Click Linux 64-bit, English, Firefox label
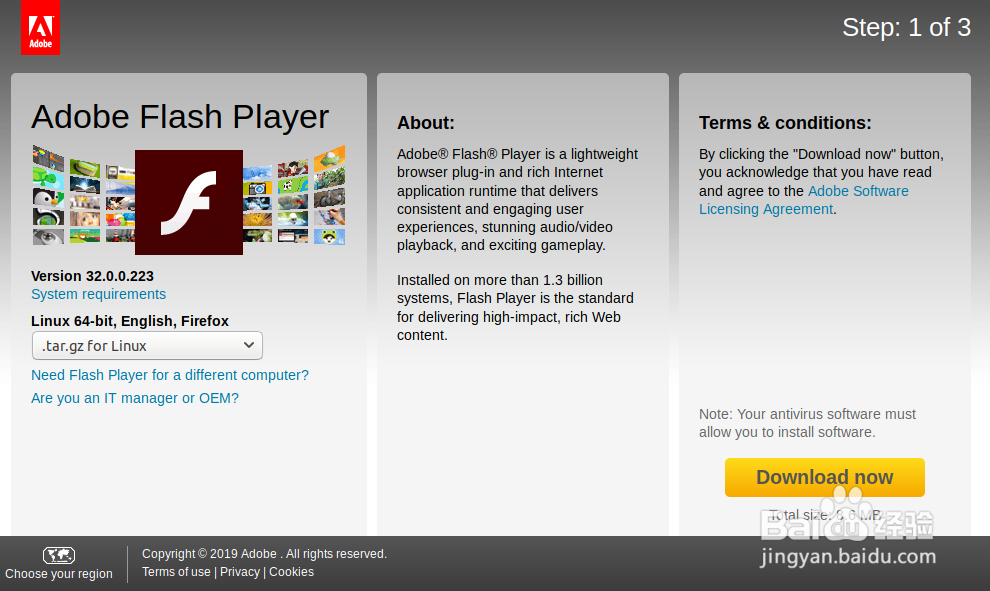The width and height of the screenshot is (990, 591). [130, 321]
